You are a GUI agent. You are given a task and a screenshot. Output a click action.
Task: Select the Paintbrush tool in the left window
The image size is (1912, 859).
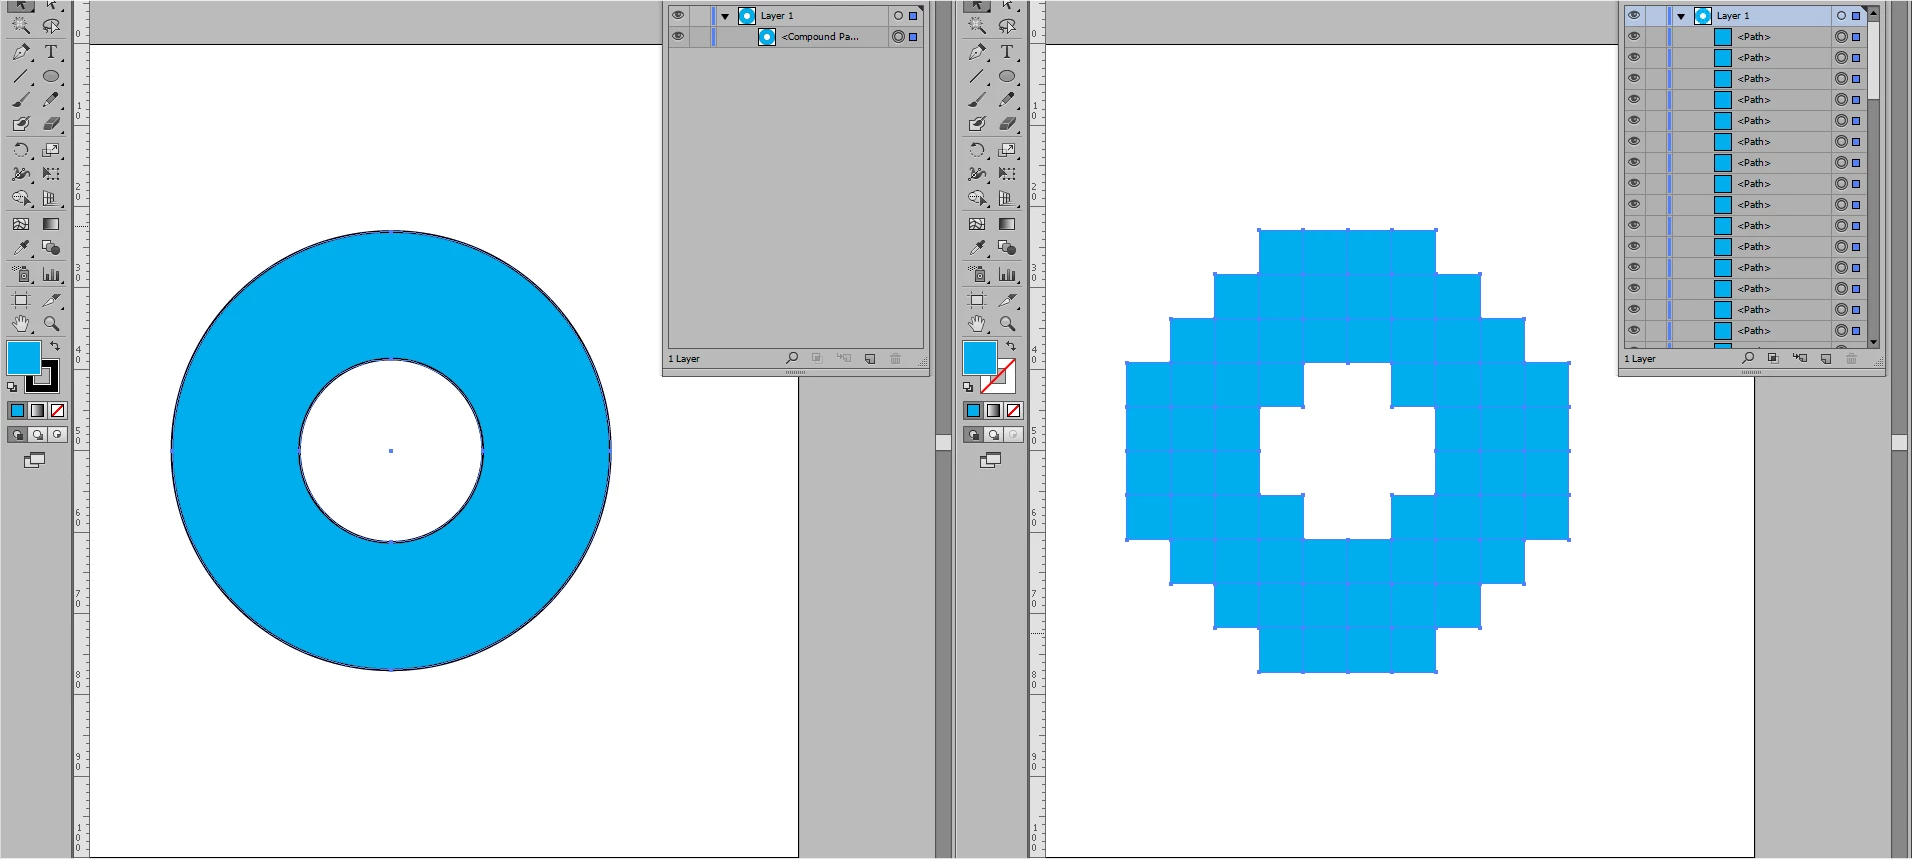tap(21, 100)
